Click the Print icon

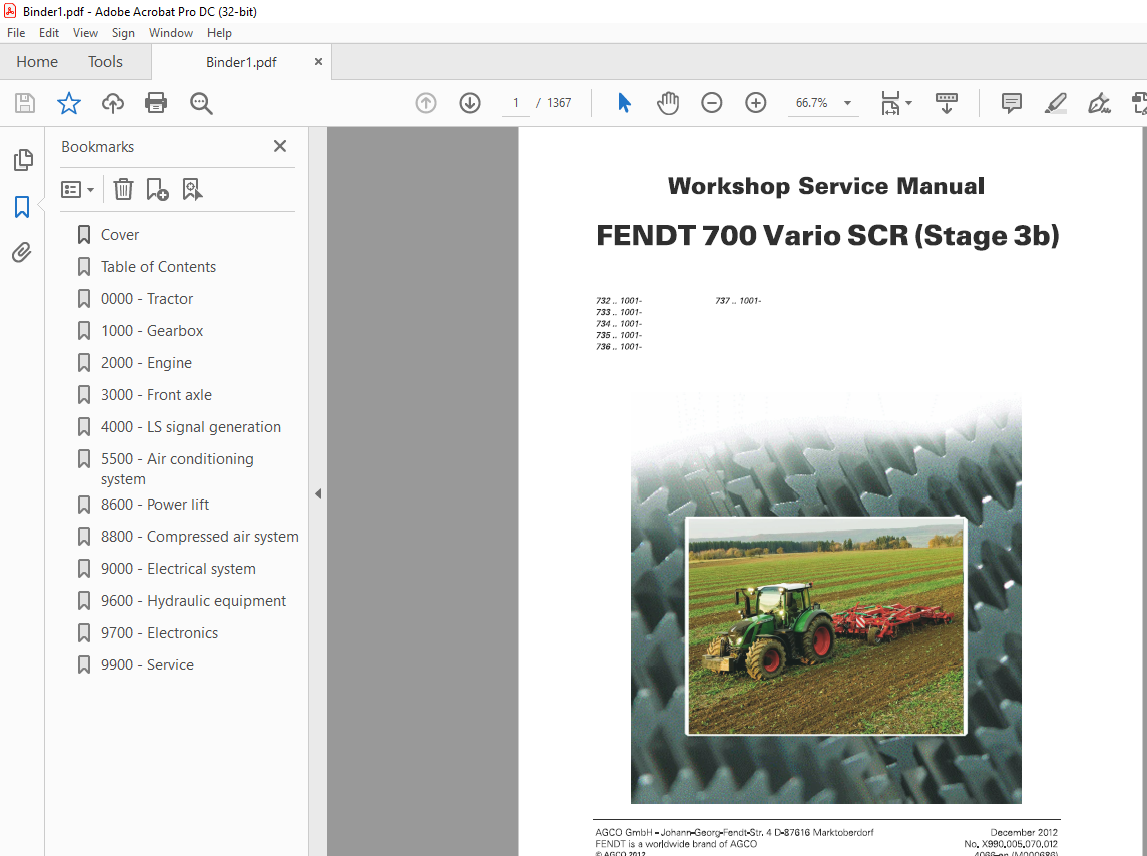[x=156, y=103]
